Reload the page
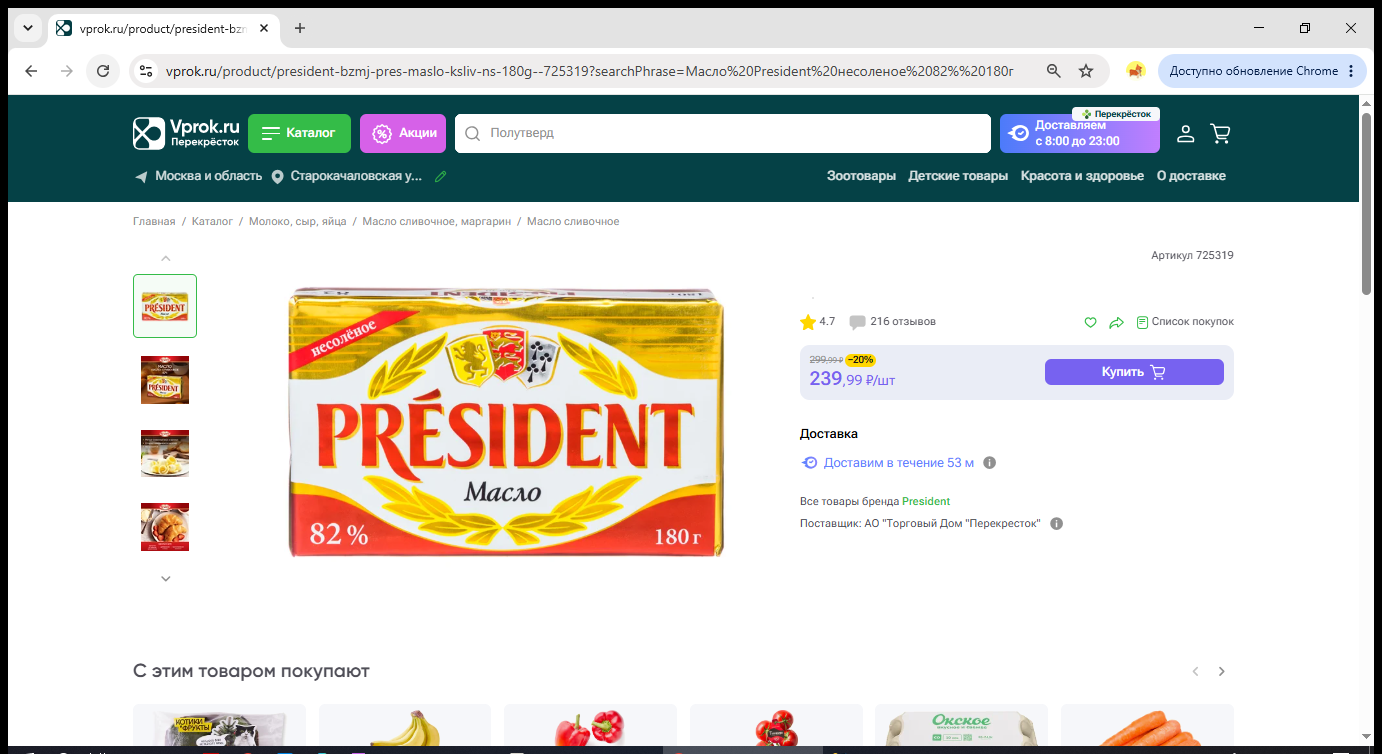This screenshot has height=754, width=1382. pos(102,71)
